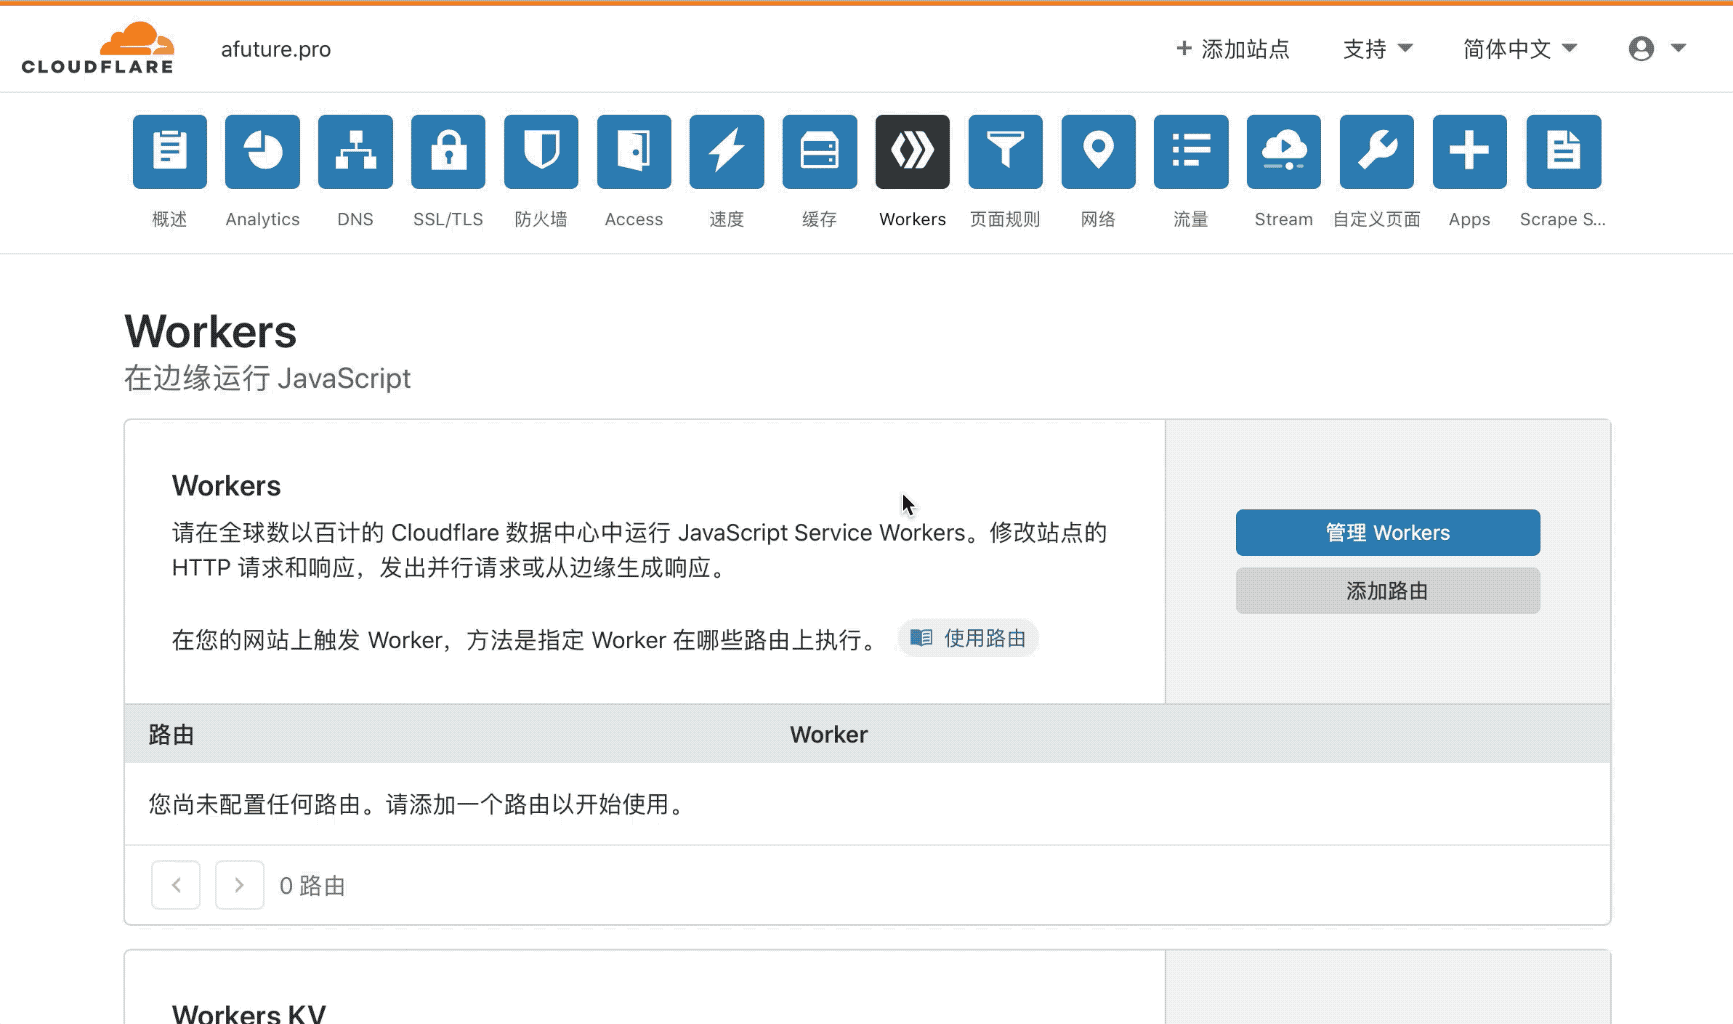This screenshot has height=1024, width=1733.
Task: Open the 页面规则 filter icon
Action: tap(1006, 152)
